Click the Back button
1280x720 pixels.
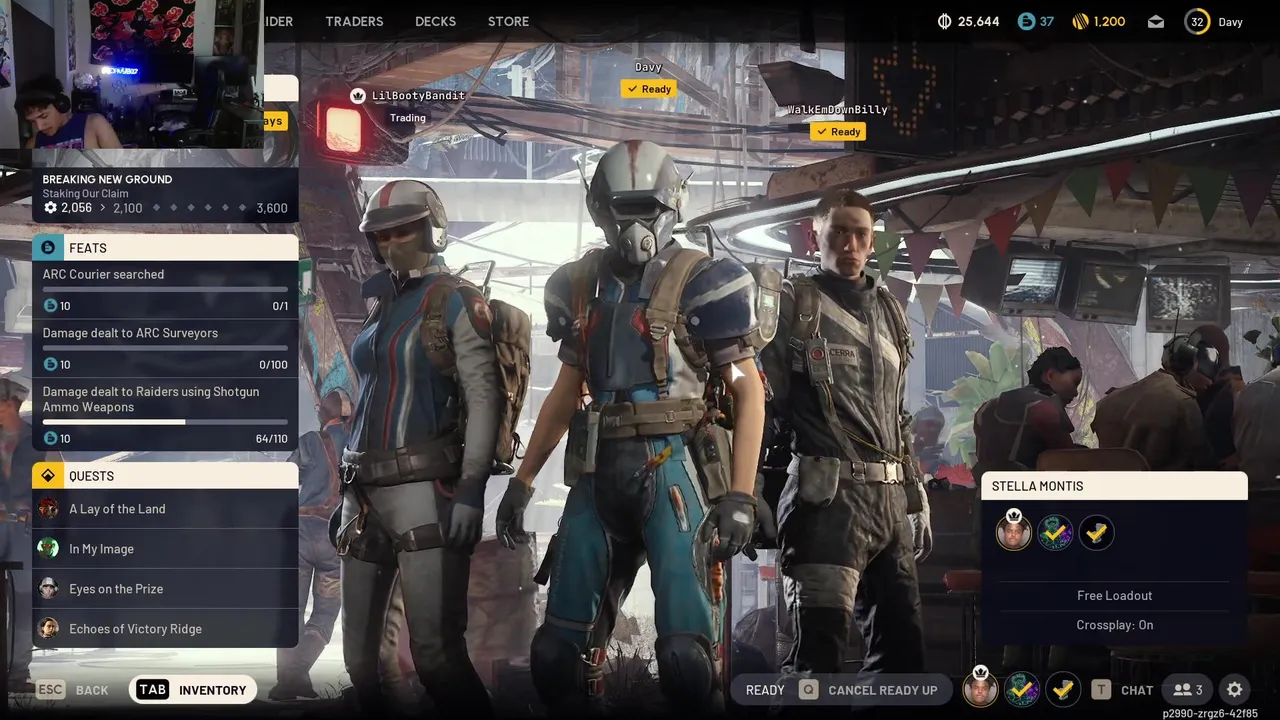(72, 690)
